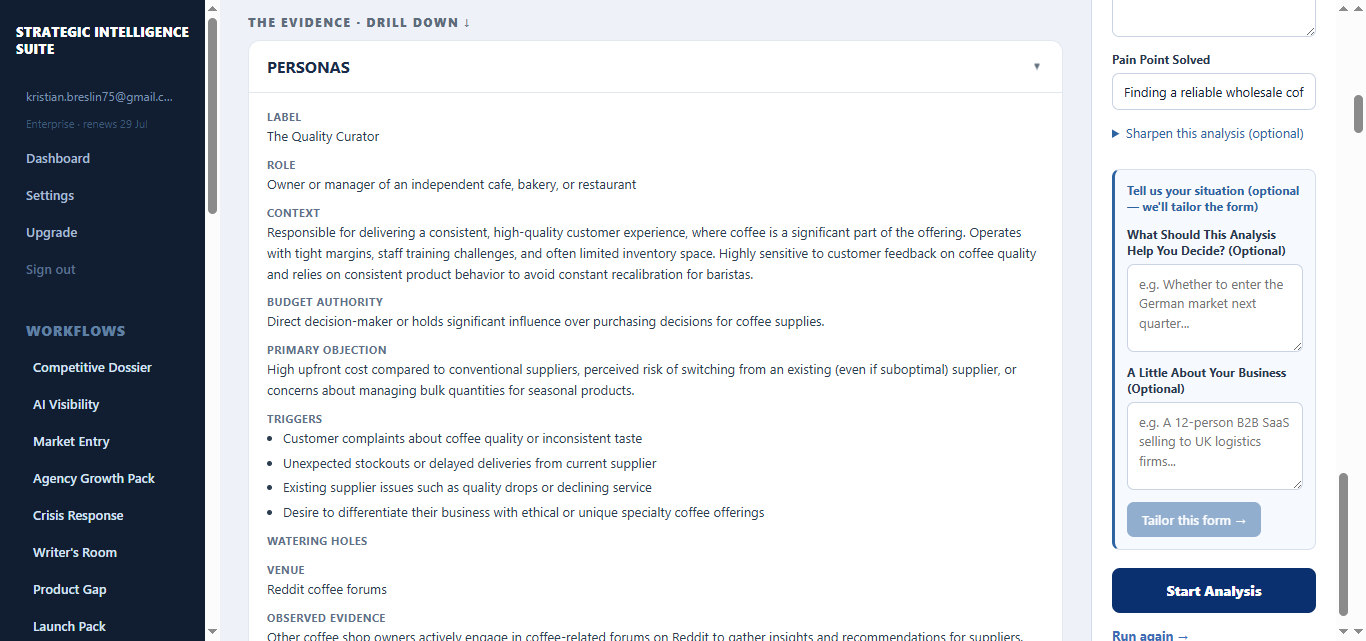Focus the Pain Point Solved field

pos(1213,92)
